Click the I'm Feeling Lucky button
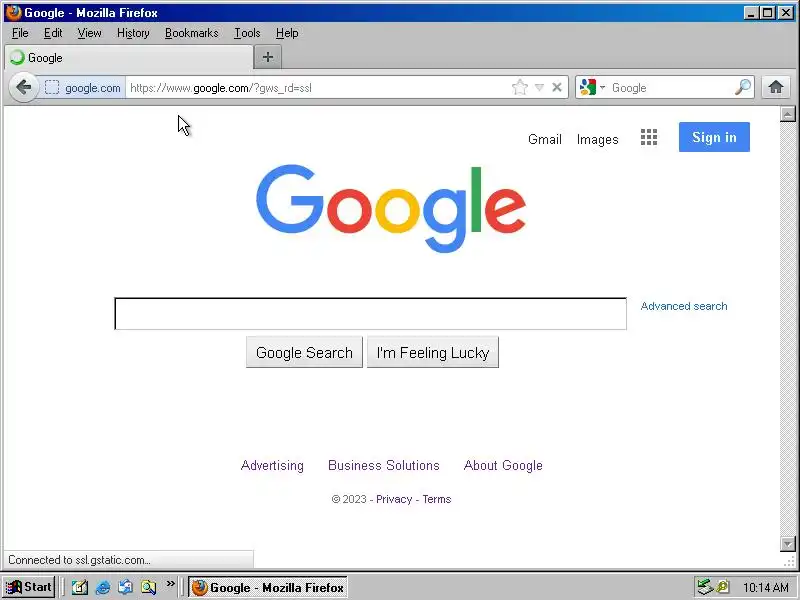Screen dimensions: 800x600 [433, 352]
